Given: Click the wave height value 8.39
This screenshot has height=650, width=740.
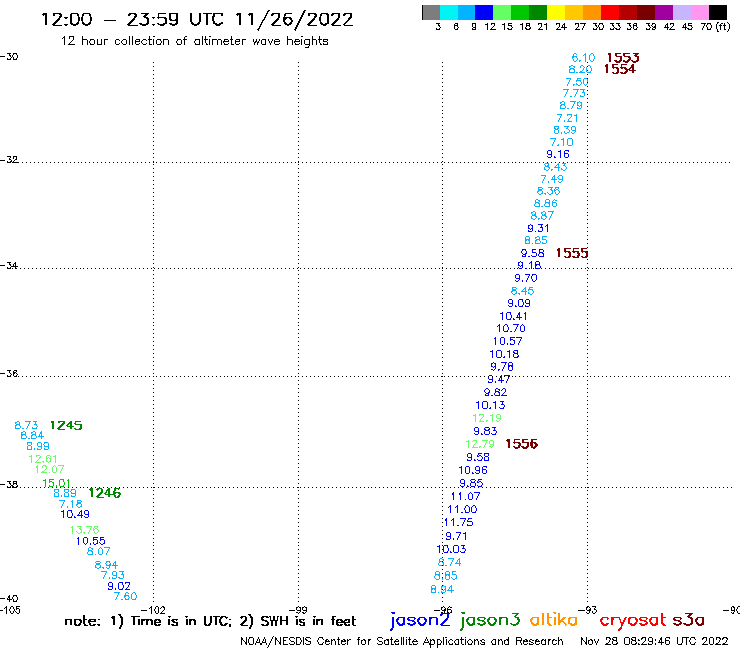Looking at the screenshot, I should click(565, 130).
